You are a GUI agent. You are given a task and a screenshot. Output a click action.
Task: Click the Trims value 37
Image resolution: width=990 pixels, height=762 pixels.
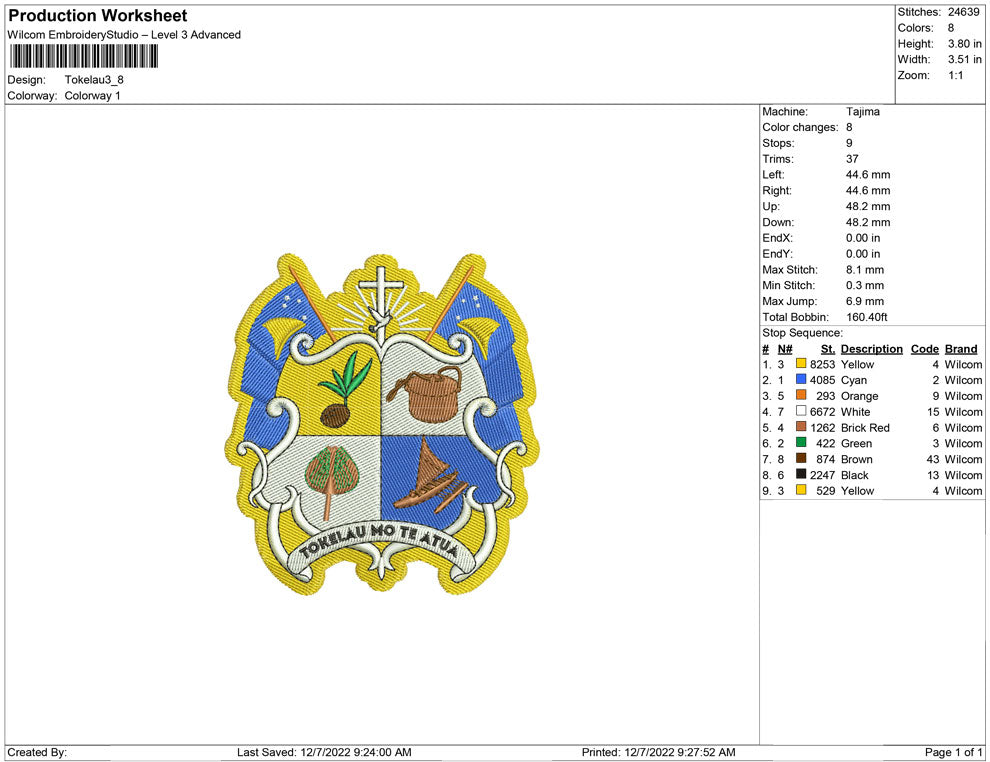click(852, 159)
